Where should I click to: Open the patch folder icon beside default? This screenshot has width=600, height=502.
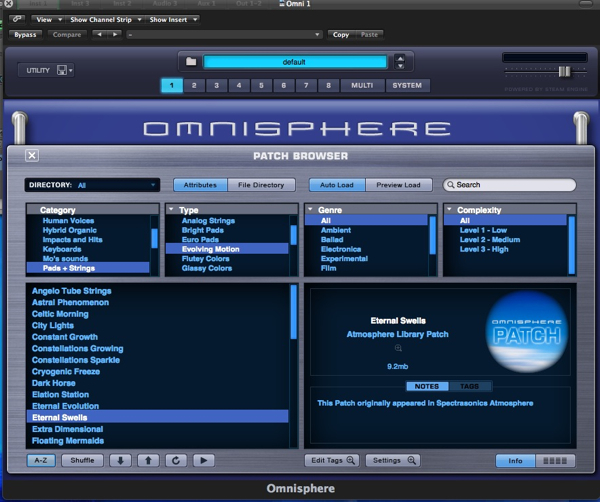point(191,62)
